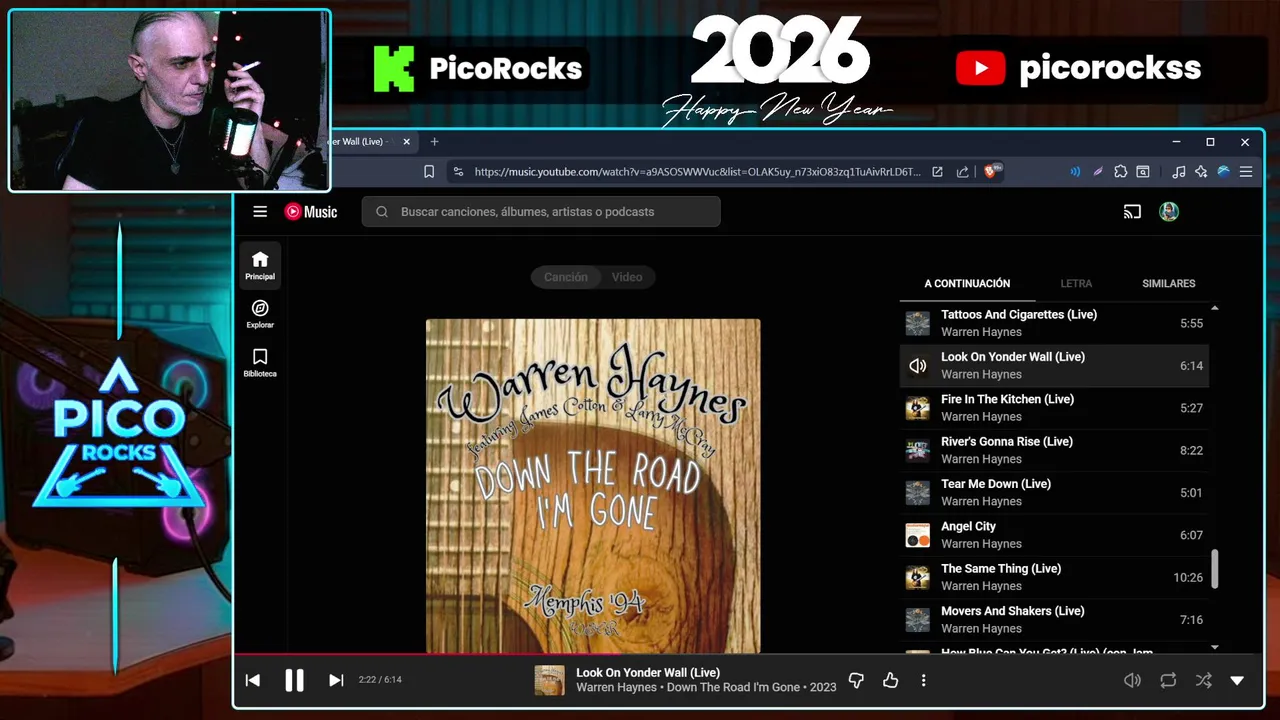Open the extensions puzzle icon

click(x=1121, y=172)
